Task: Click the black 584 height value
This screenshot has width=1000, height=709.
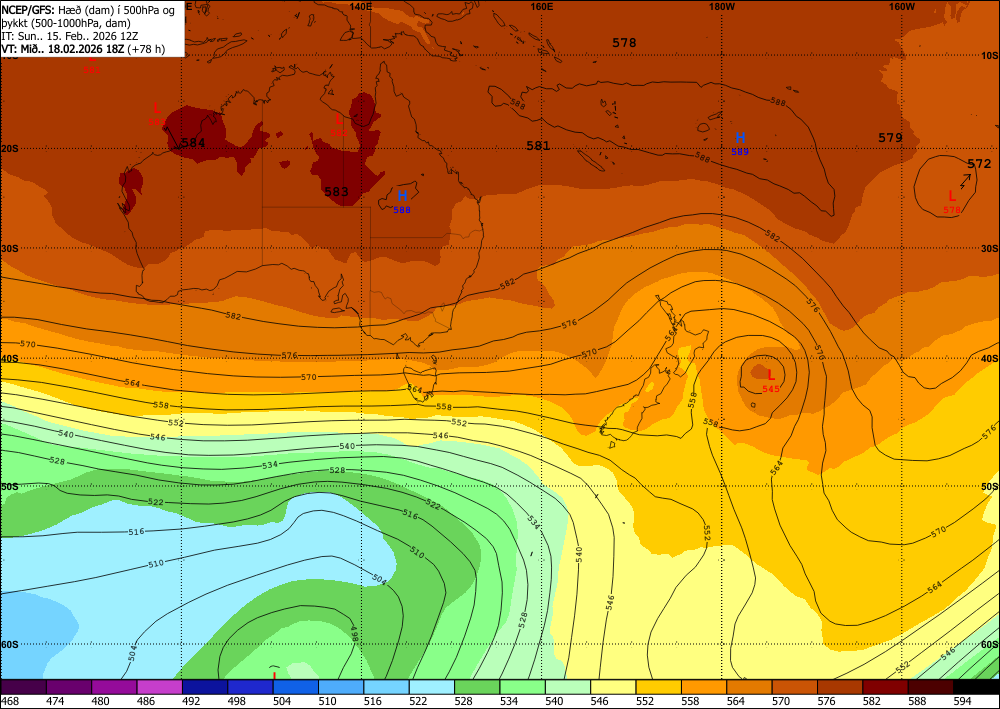Action: (x=193, y=143)
